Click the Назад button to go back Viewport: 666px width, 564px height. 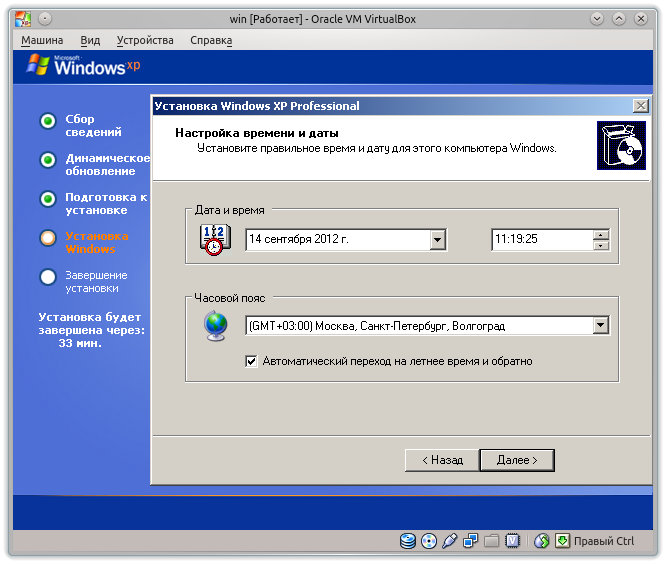click(441, 460)
